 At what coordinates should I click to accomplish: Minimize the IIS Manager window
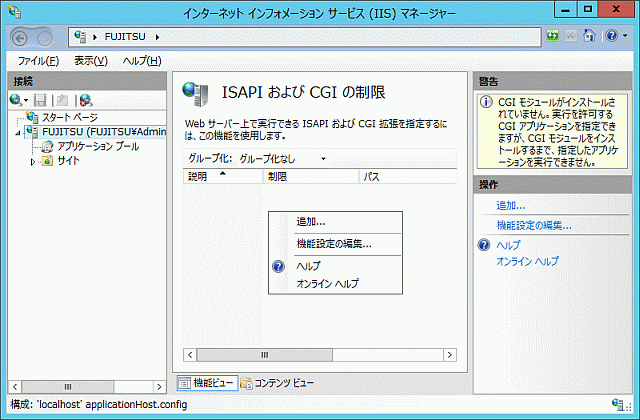pyautogui.click(x=565, y=9)
